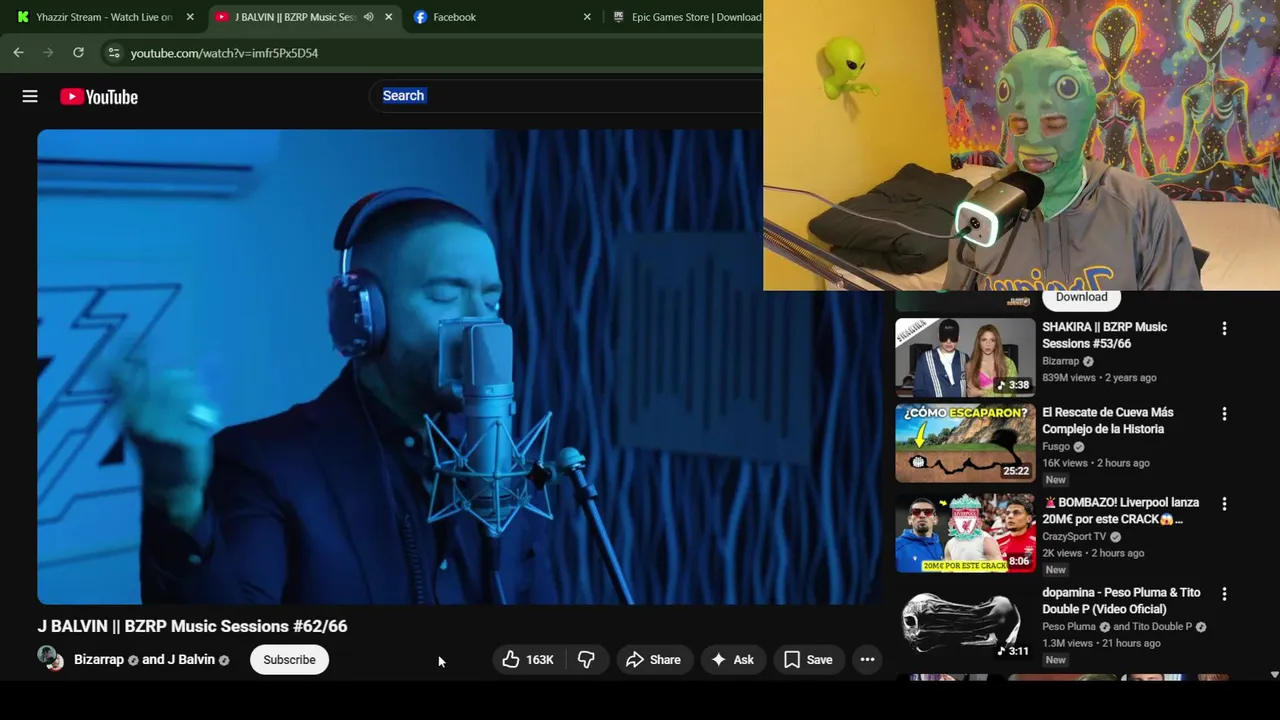Open BOMBAZO Liverpool video thumbnail
The image size is (1280, 720).
click(965, 533)
